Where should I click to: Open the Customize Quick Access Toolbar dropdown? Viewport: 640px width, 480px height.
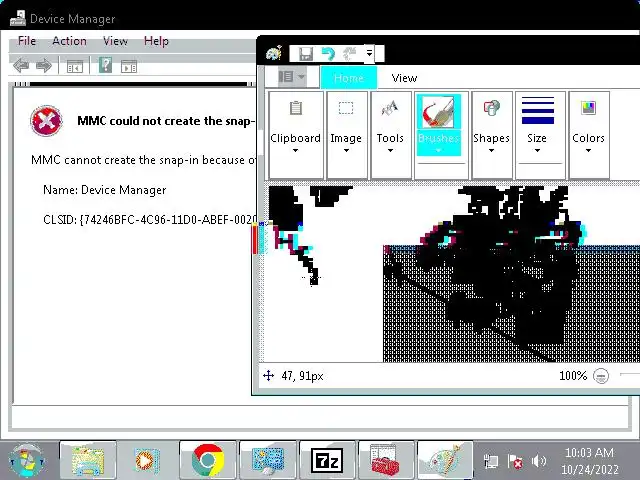tap(369, 53)
